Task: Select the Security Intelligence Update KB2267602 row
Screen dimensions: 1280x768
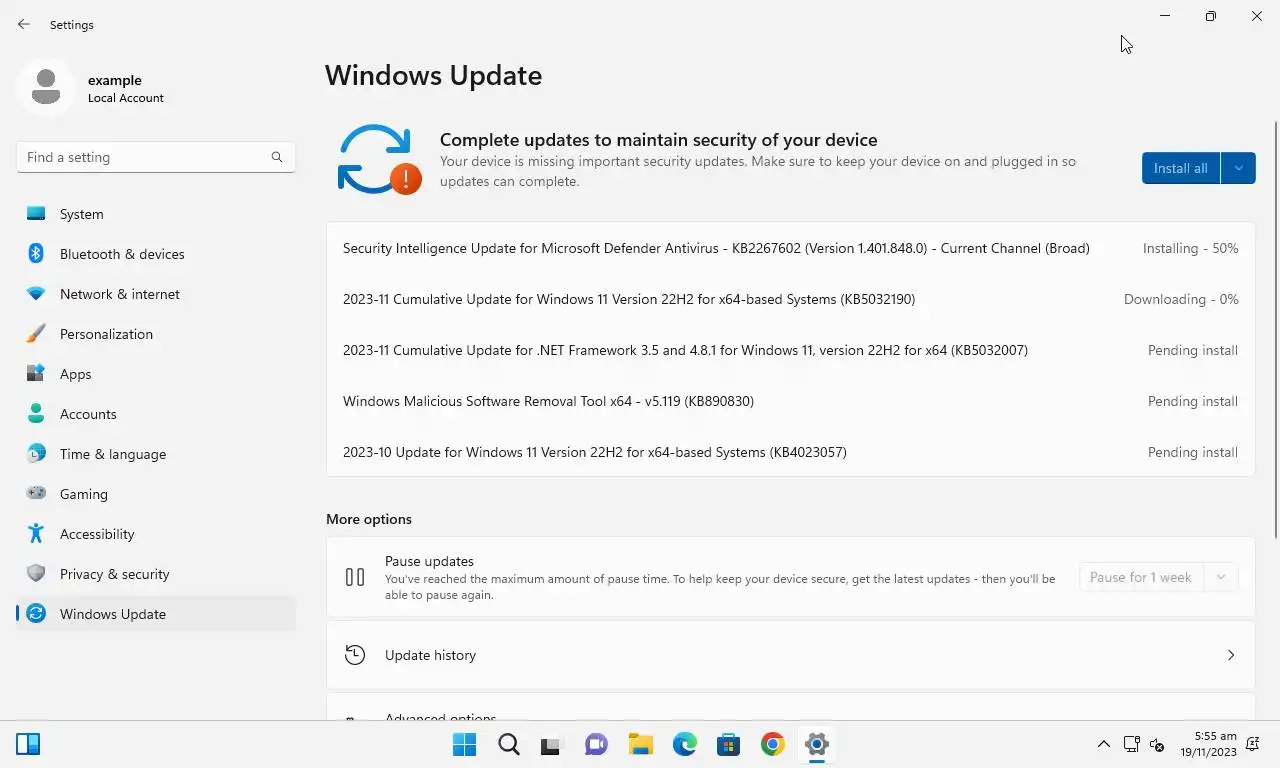Action: (790, 248)
